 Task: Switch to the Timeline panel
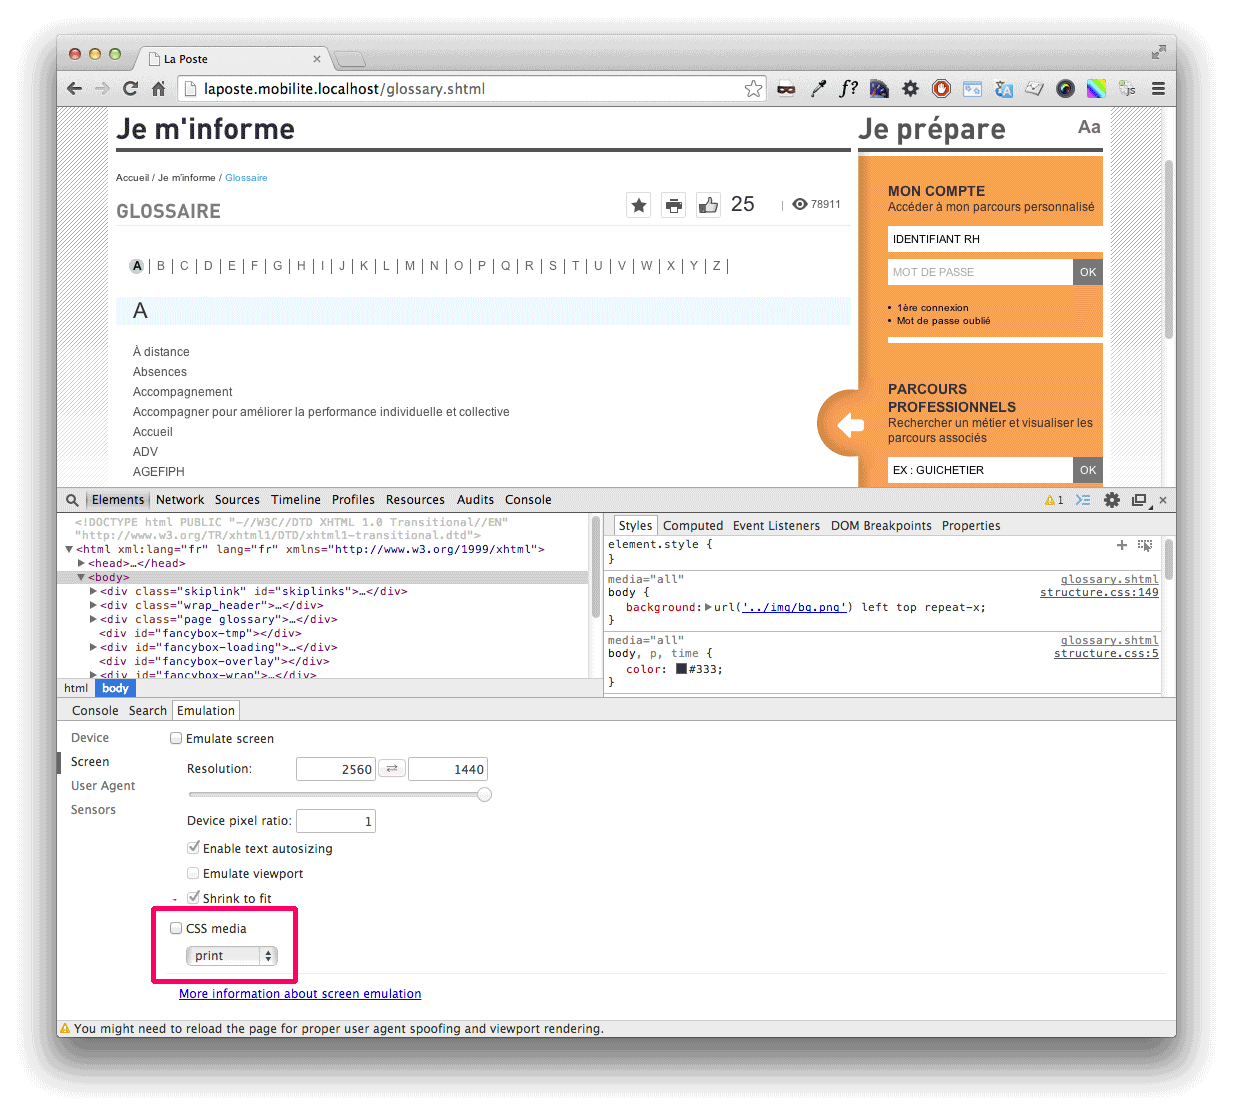coord(296,500)
